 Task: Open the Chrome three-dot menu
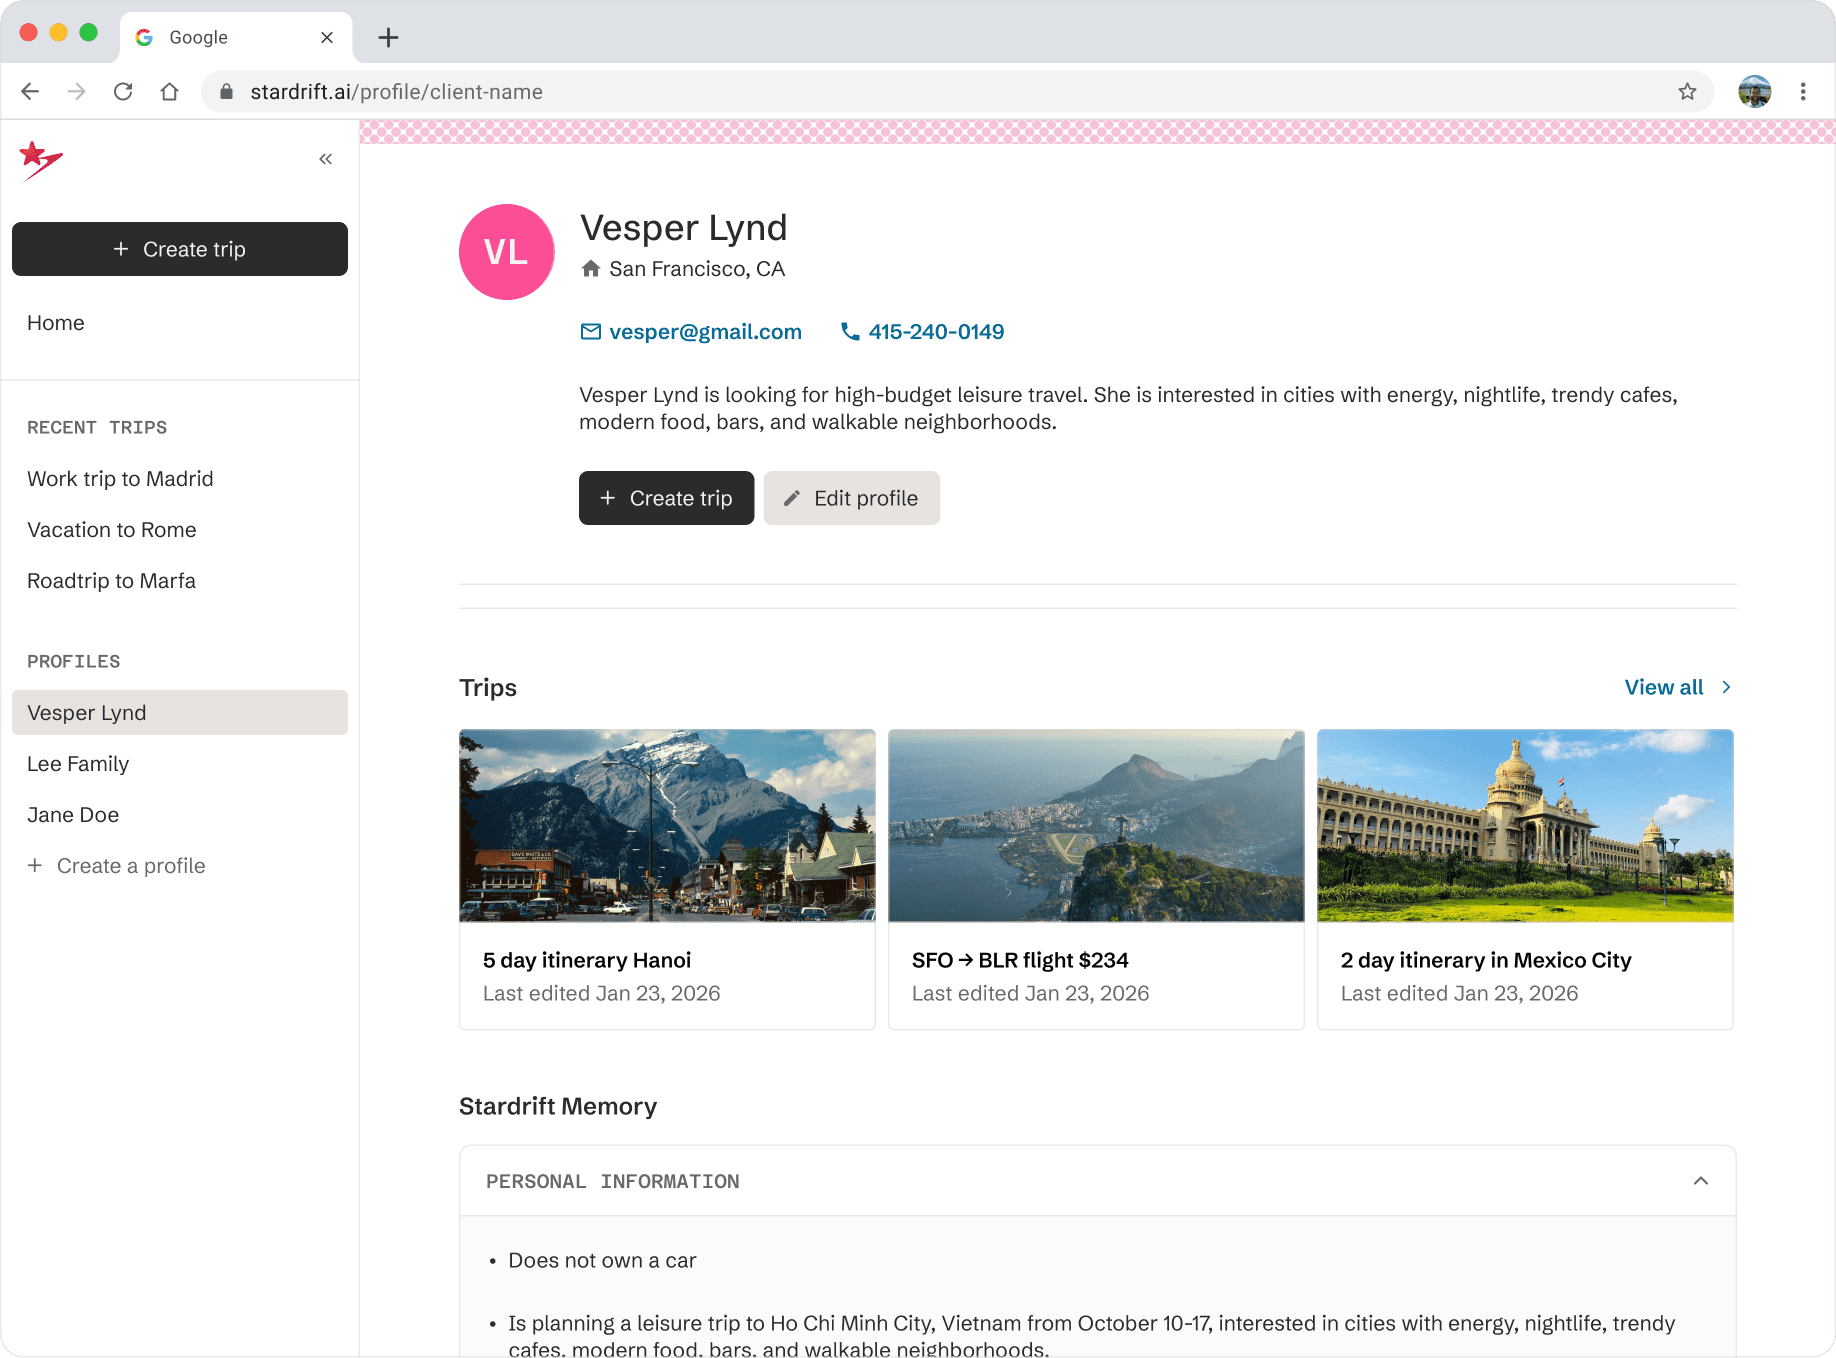pyautogui.click(x=1802, y=91)
